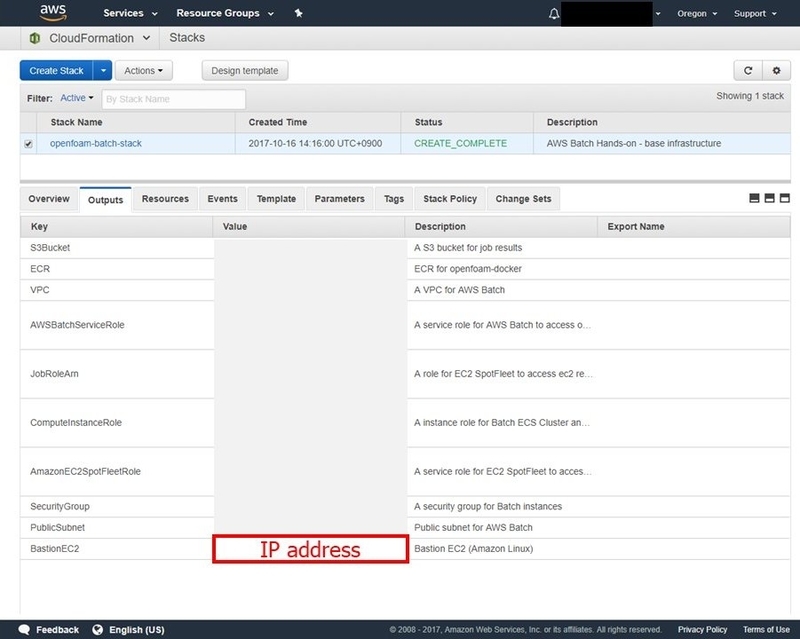Screen dimensions: 800x639
Task: Expand the Resource Groups menu
Action: point(224,13)
